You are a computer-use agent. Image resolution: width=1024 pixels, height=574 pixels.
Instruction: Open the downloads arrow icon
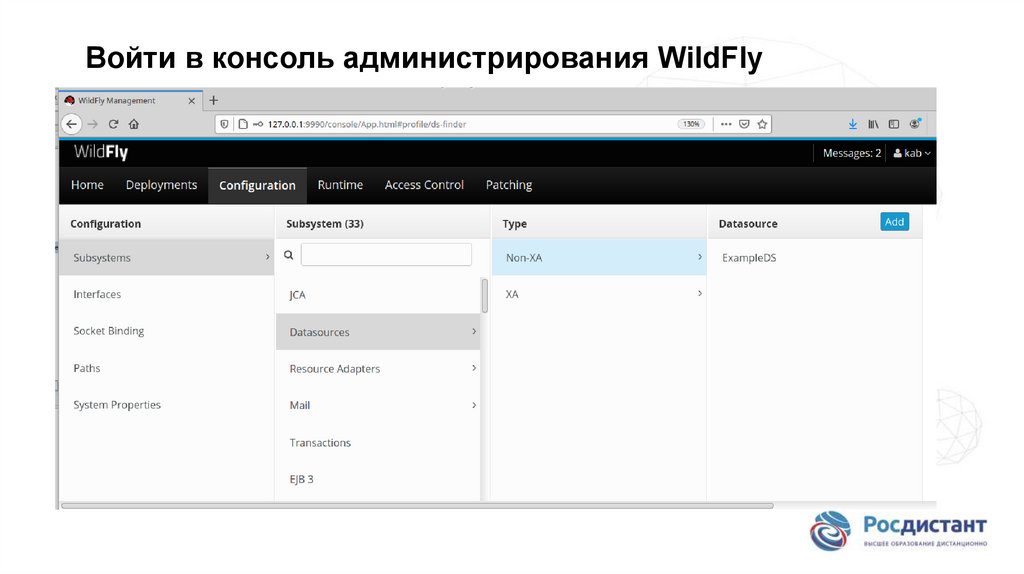(x=852, y=124)
